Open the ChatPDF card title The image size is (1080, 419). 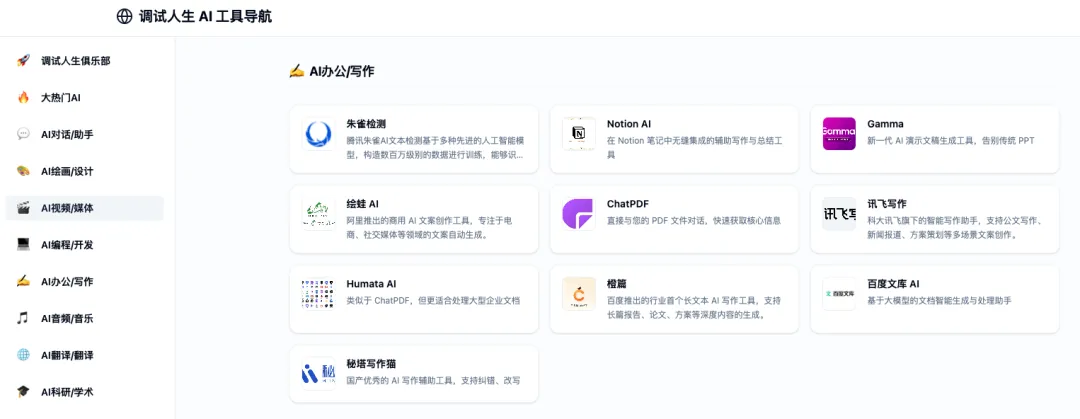pyautogui.click(x=628, y=204)
